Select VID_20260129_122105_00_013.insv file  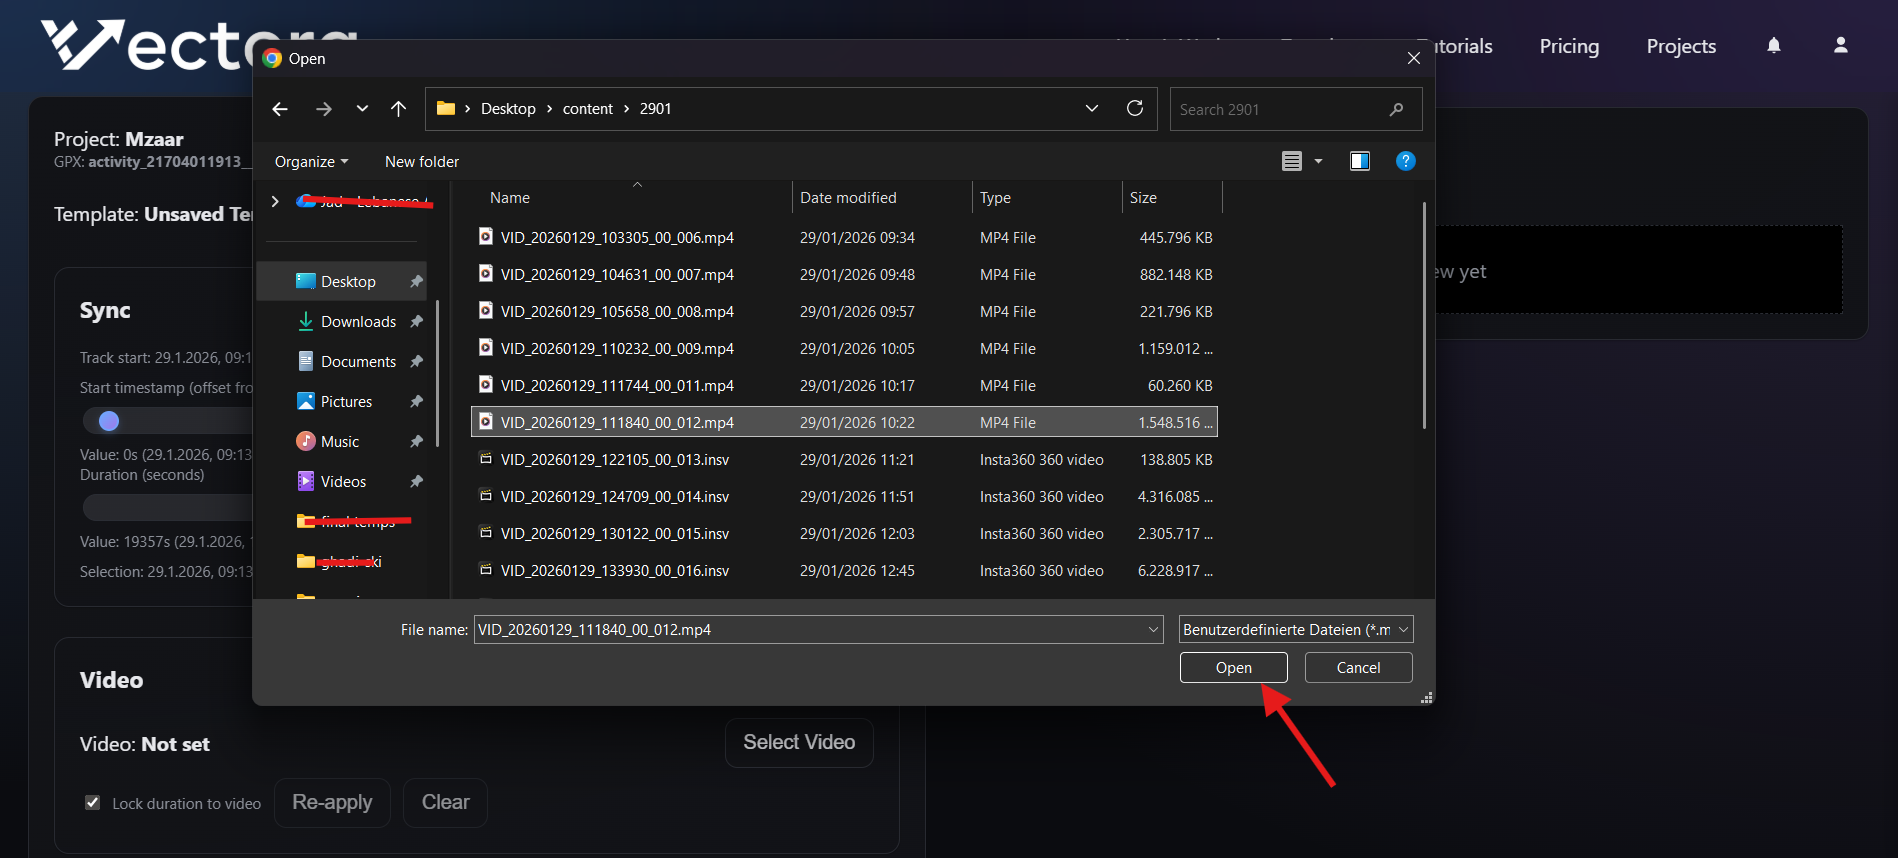click(x=844, y=460)
